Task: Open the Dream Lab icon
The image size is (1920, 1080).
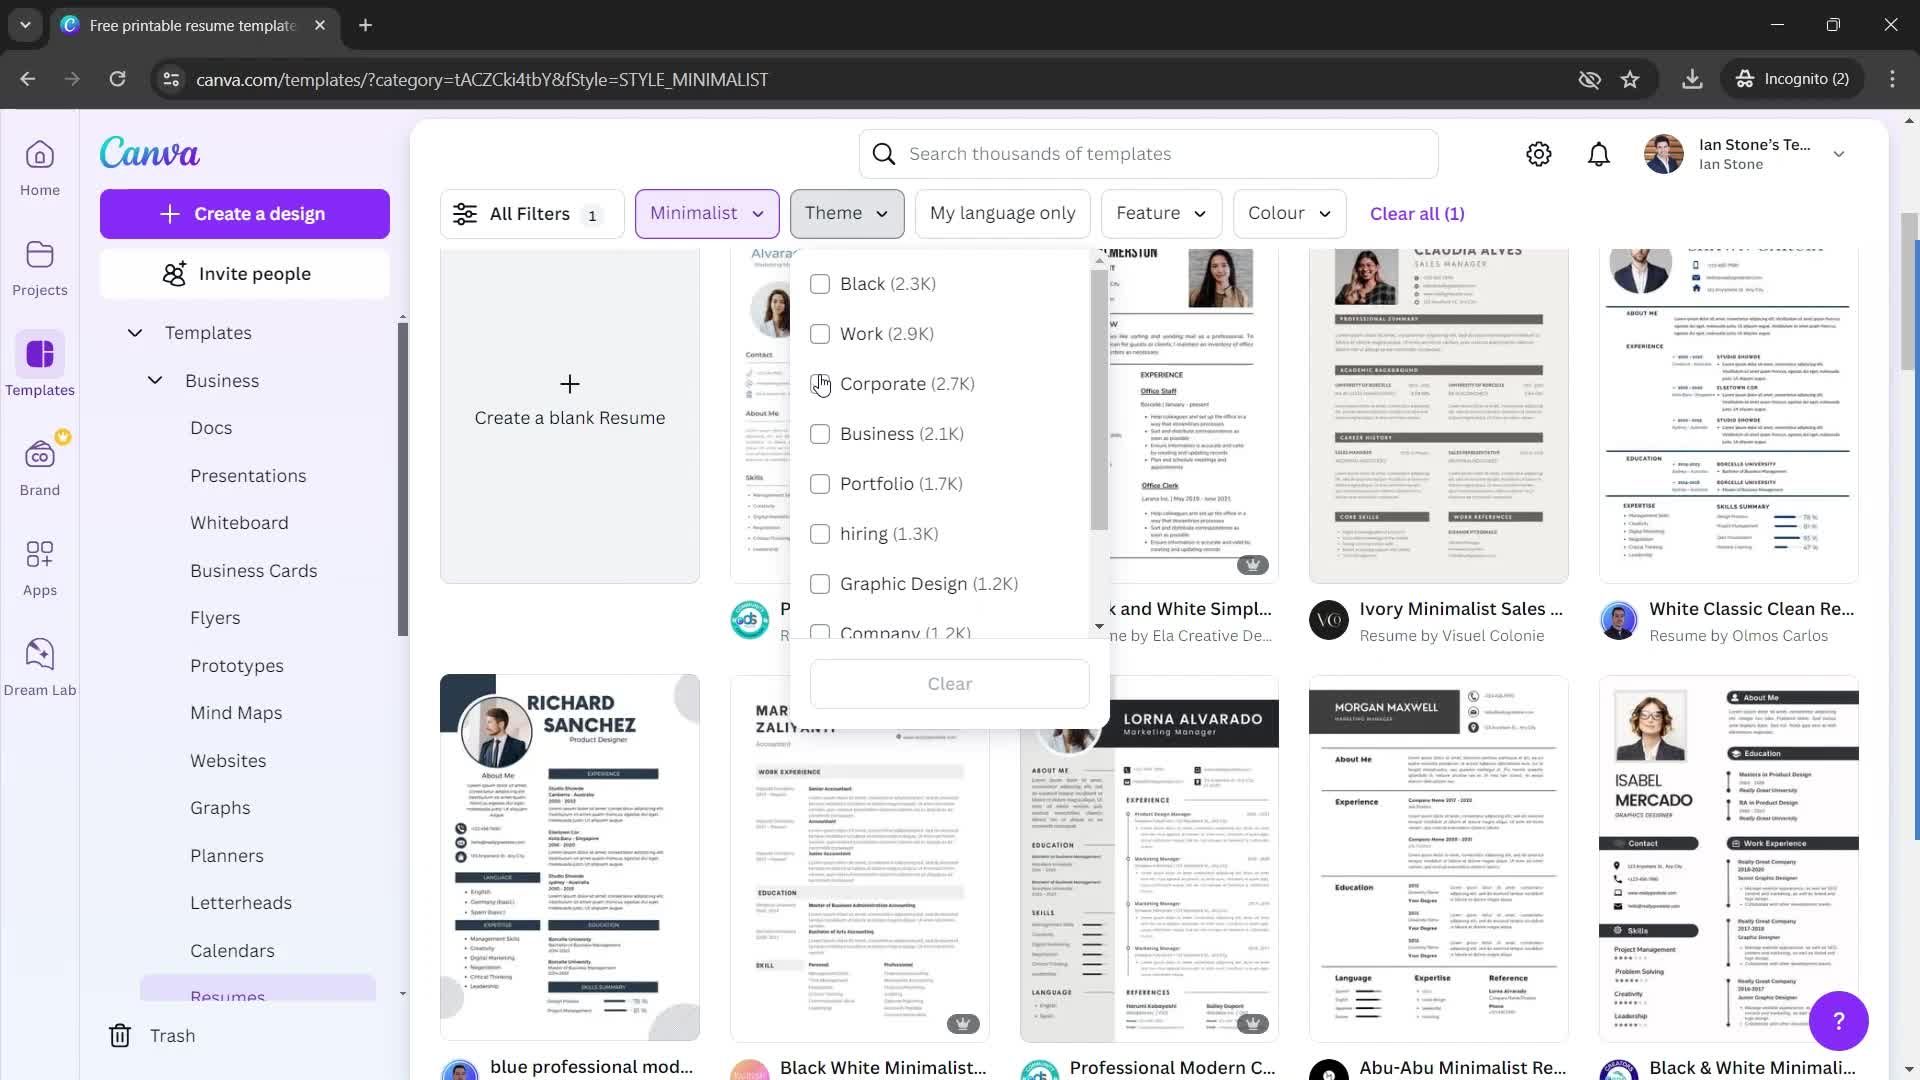Action: pos(40,654)
